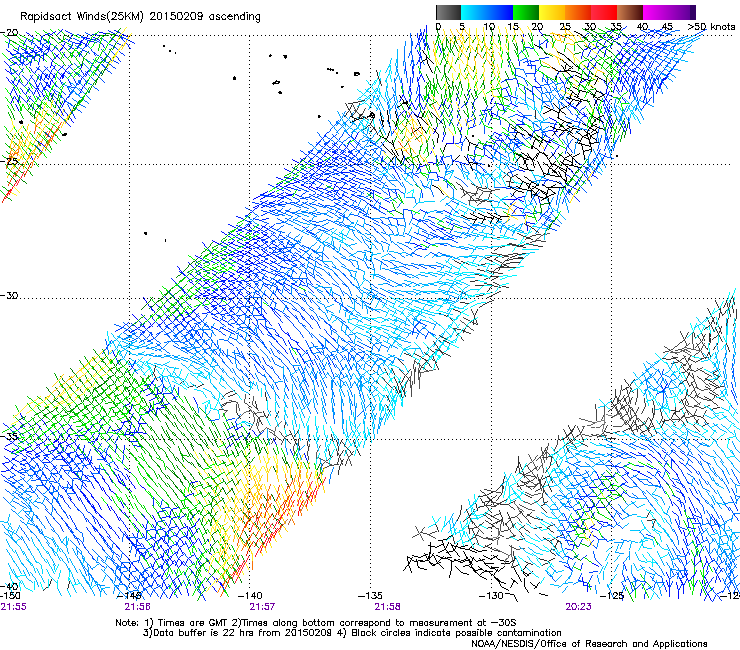Click the '21:57' pass time label

tap(262, 607)
